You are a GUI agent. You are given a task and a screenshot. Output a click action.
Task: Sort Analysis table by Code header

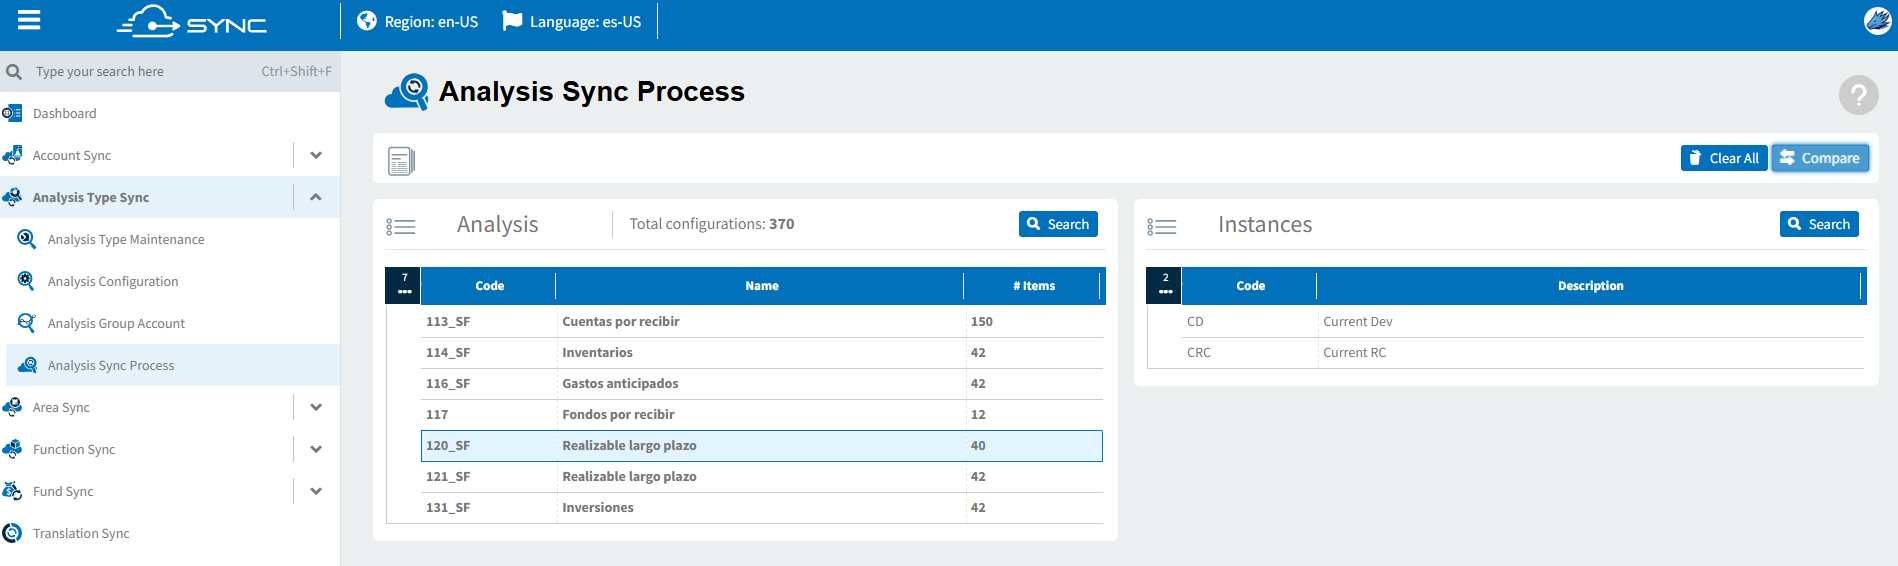pyautogui.click(x=489, y=286)
